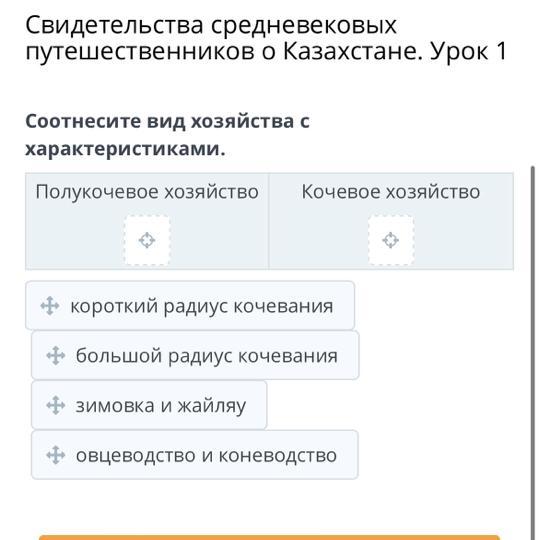Click text label зимовка и жайляу
The height and width of the screenshot is (540, 539).
[161, 405]
